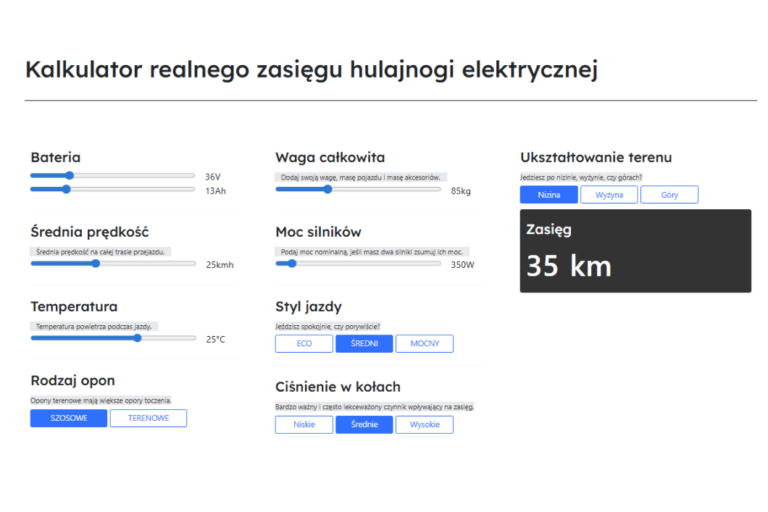Click the Zasięg 35 km result box
The width and height of the screenshot is (768, 512).
(x=635, y=251)
